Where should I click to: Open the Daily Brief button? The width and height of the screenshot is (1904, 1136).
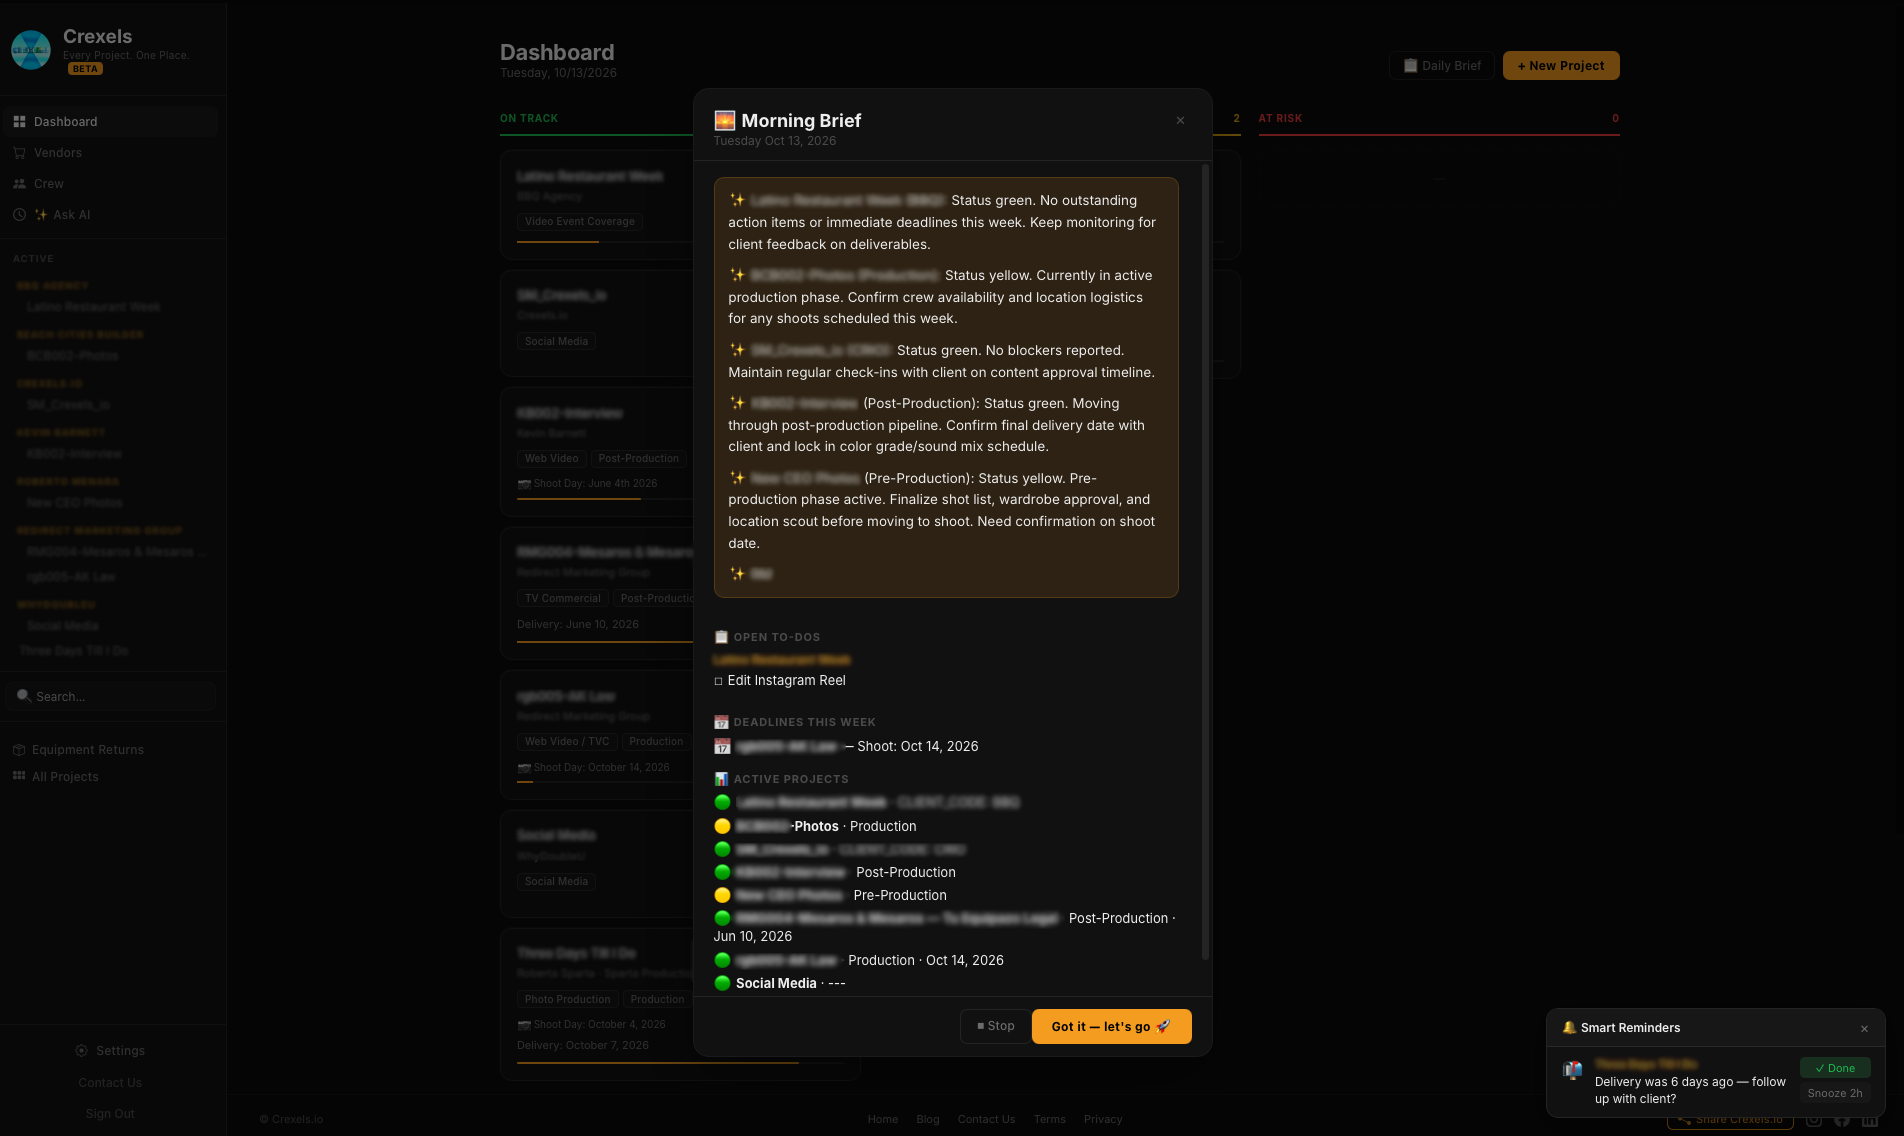point(1441,66)
